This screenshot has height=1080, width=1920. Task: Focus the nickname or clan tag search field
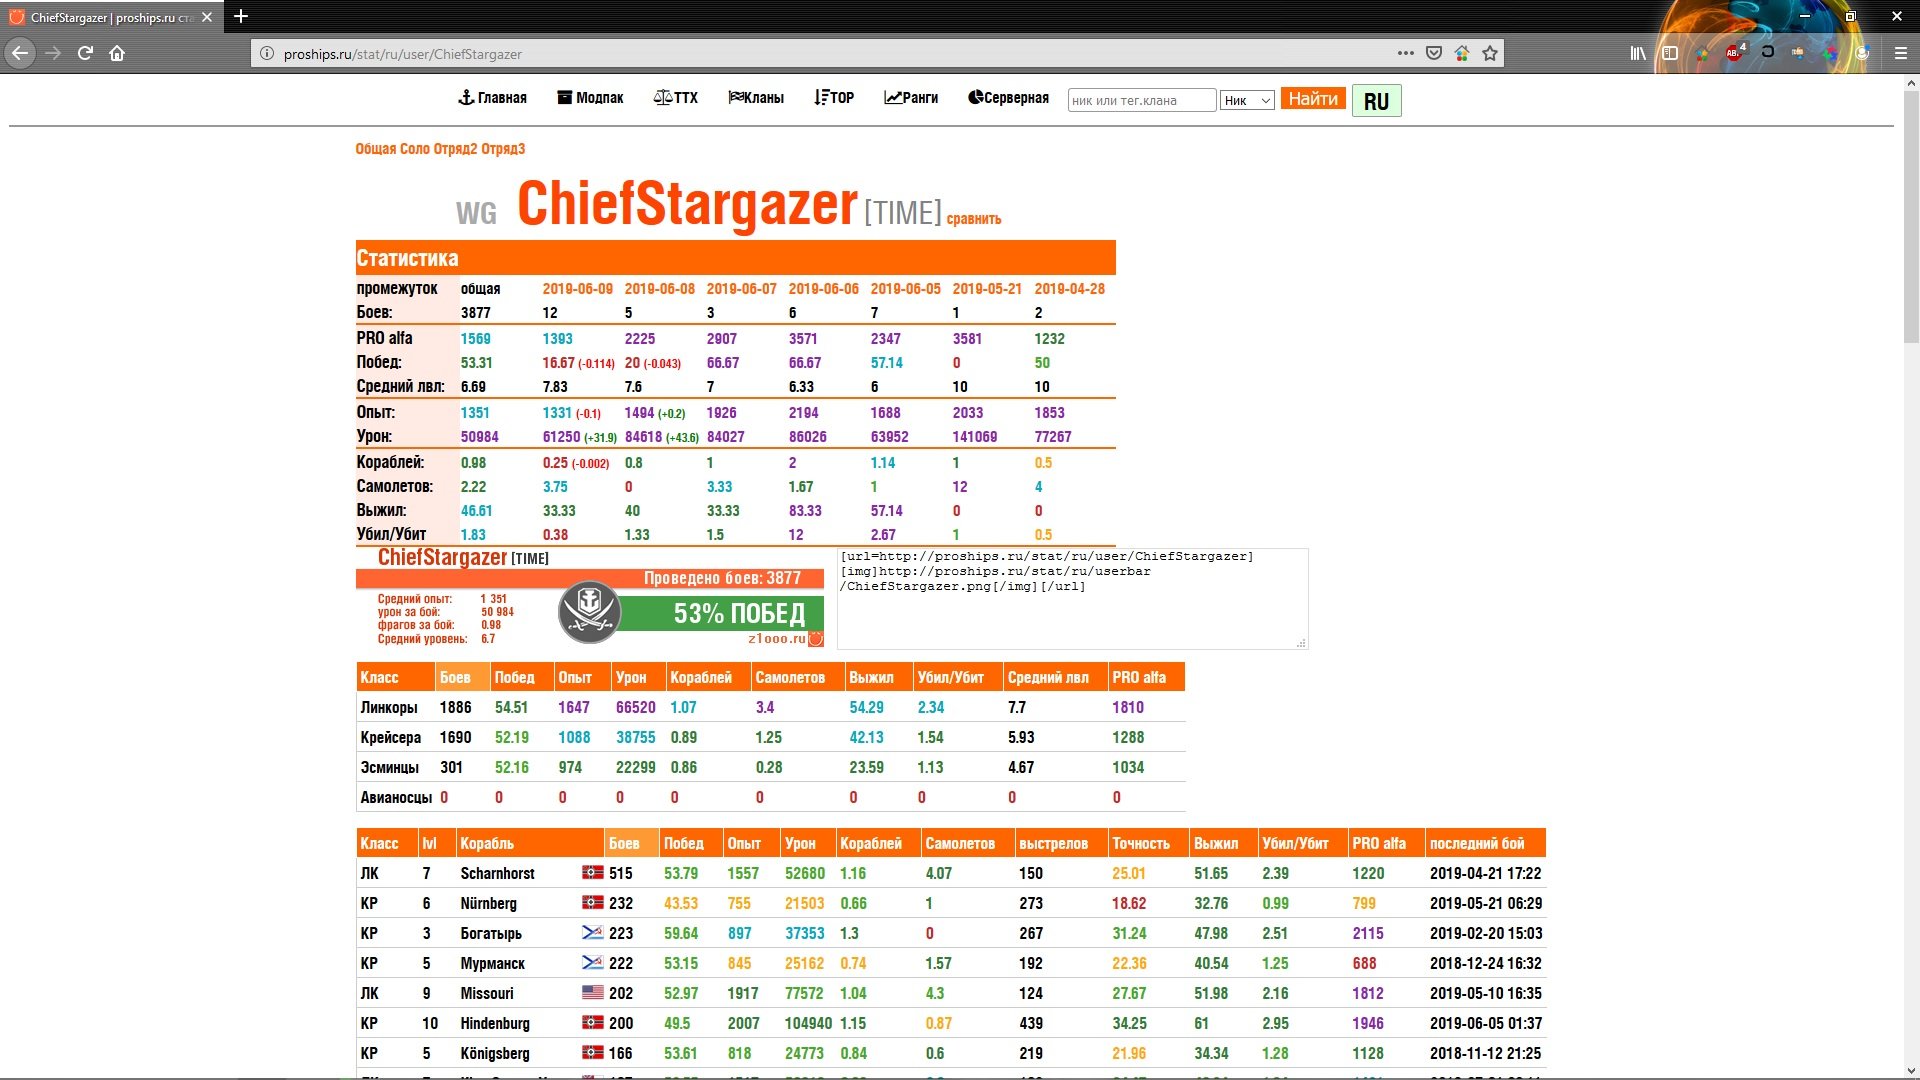1142,100
